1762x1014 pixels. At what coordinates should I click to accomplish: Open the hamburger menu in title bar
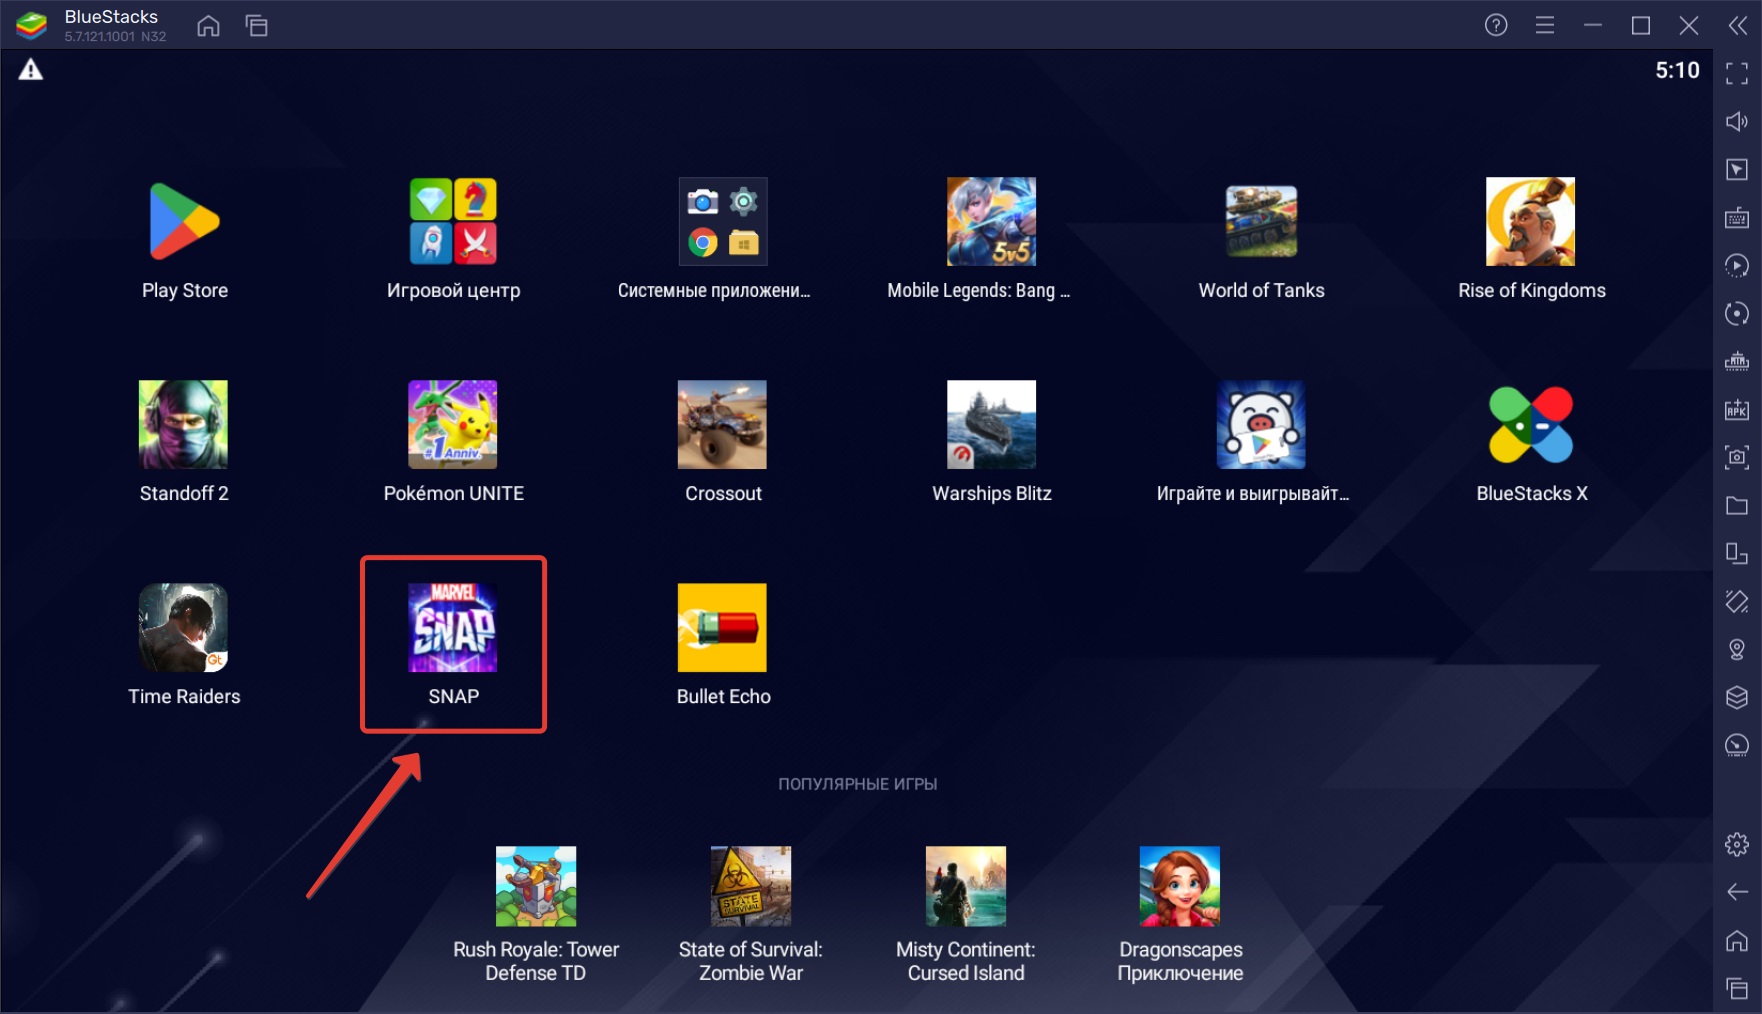point(1545,25)
